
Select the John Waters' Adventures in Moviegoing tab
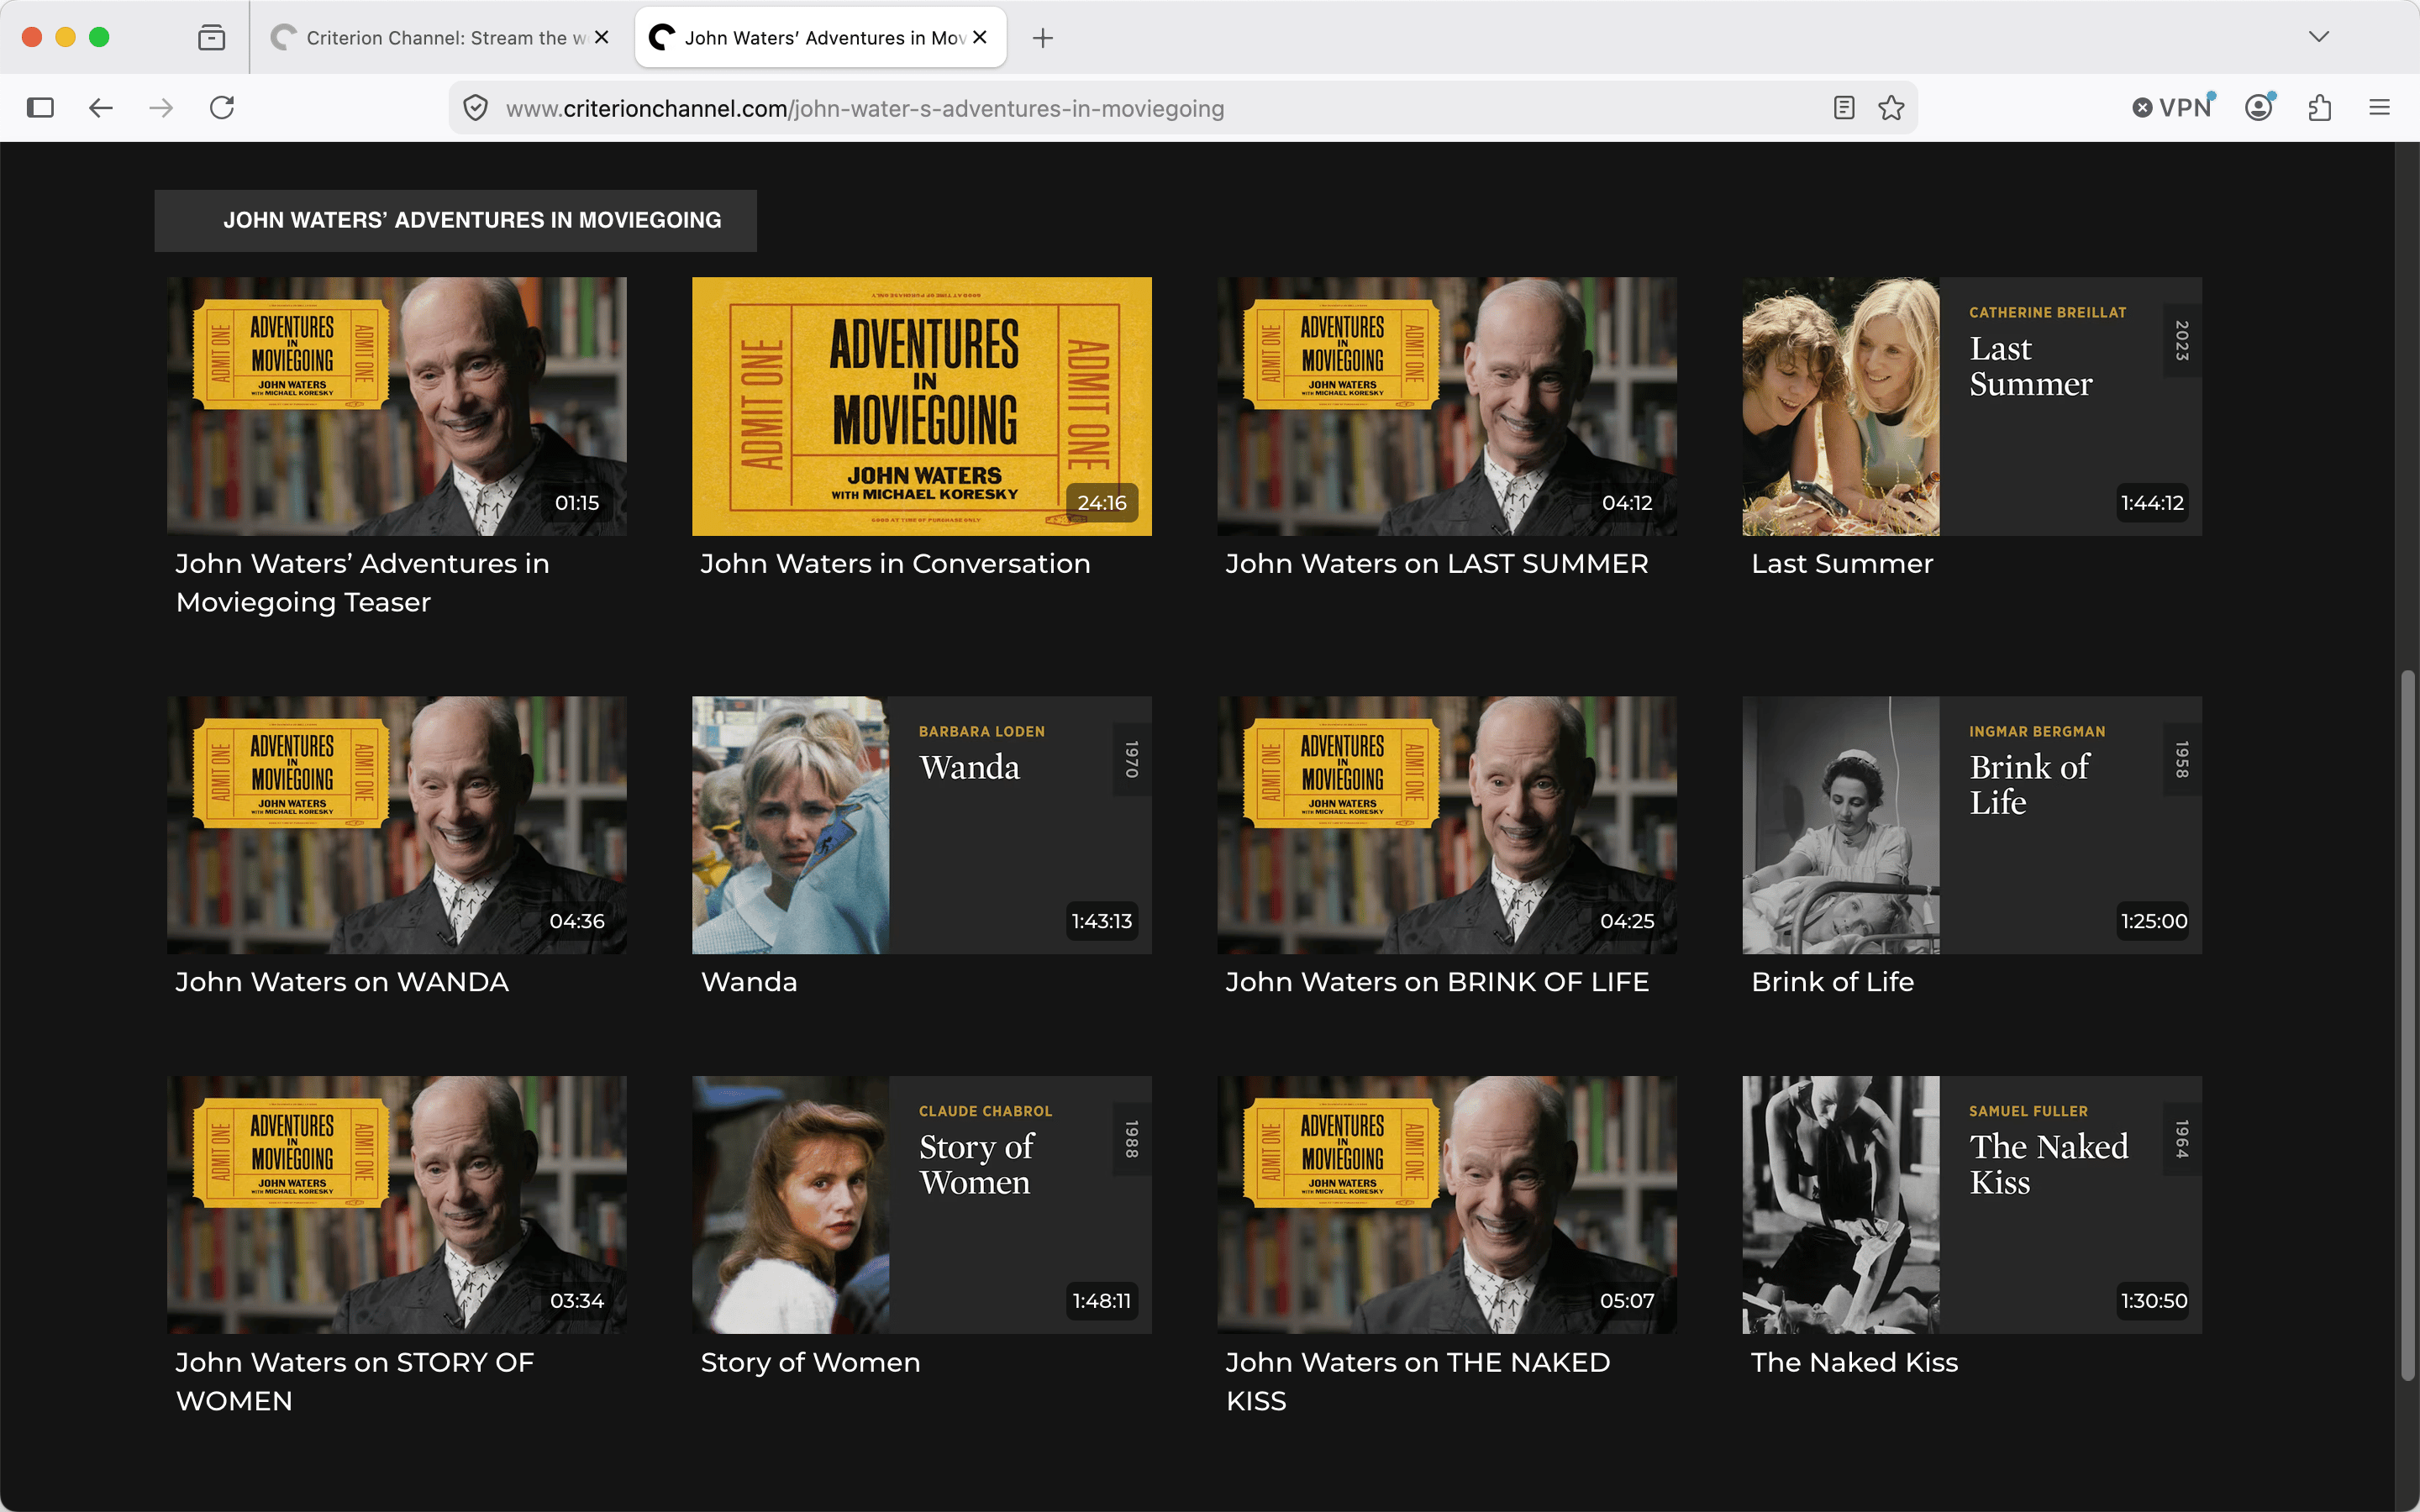(821, 38)
